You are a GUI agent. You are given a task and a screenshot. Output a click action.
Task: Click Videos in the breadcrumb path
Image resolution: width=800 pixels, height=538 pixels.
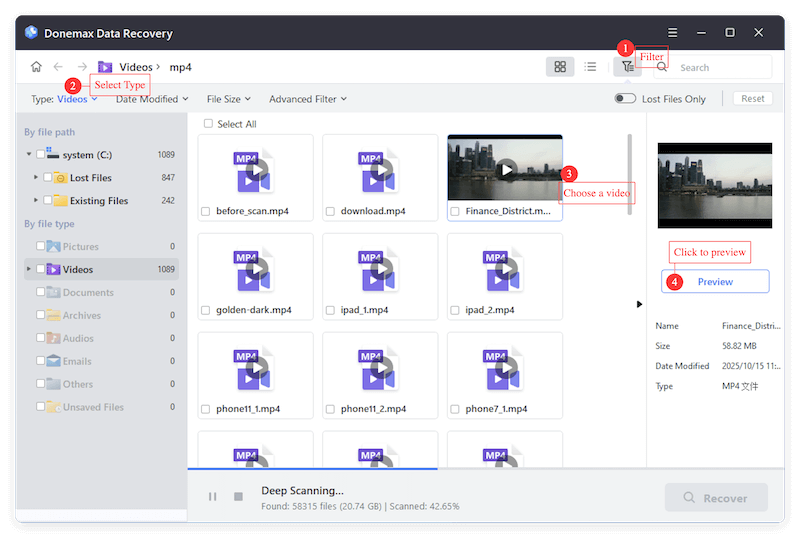(x=136, y=67)
